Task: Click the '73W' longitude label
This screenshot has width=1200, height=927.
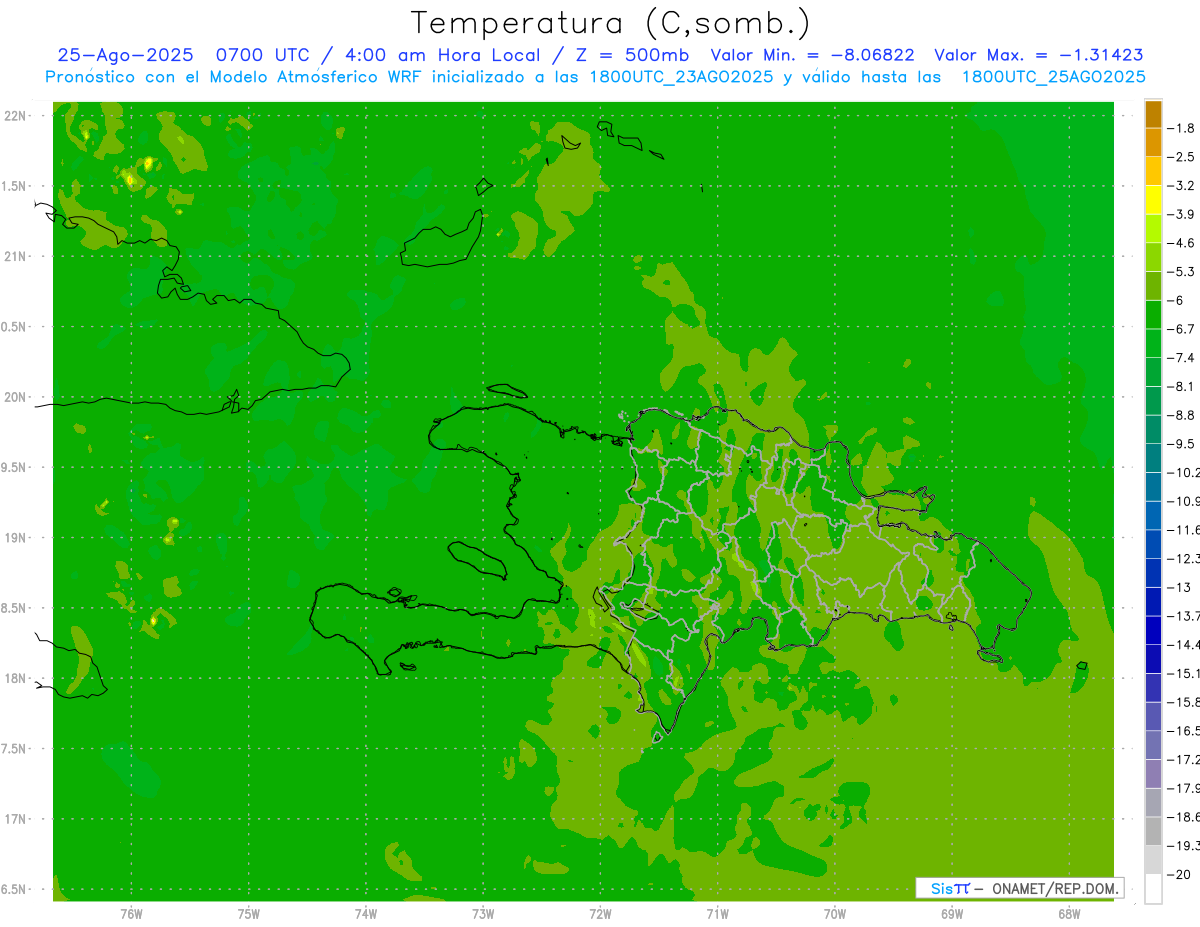Action: tap(483, 914)
